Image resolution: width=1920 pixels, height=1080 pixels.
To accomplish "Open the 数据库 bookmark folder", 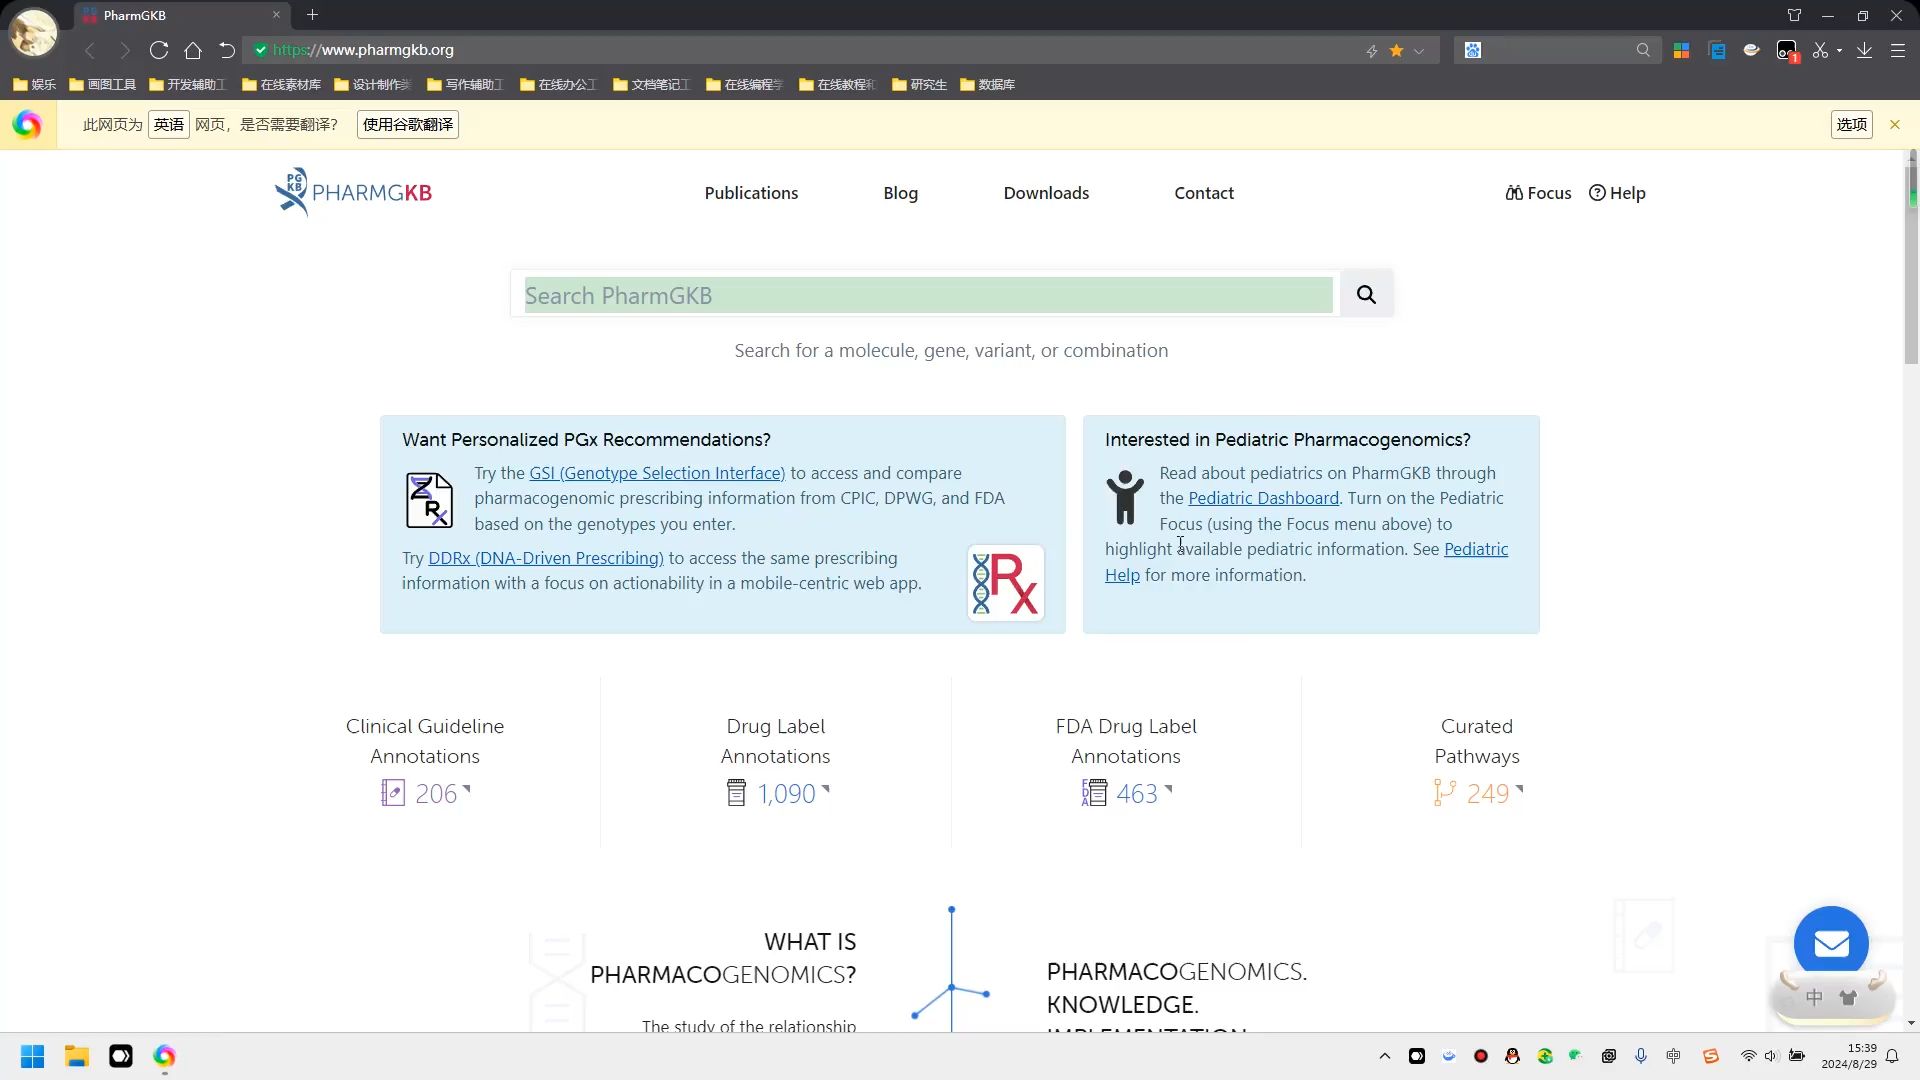I will click(x=987, y=85).
